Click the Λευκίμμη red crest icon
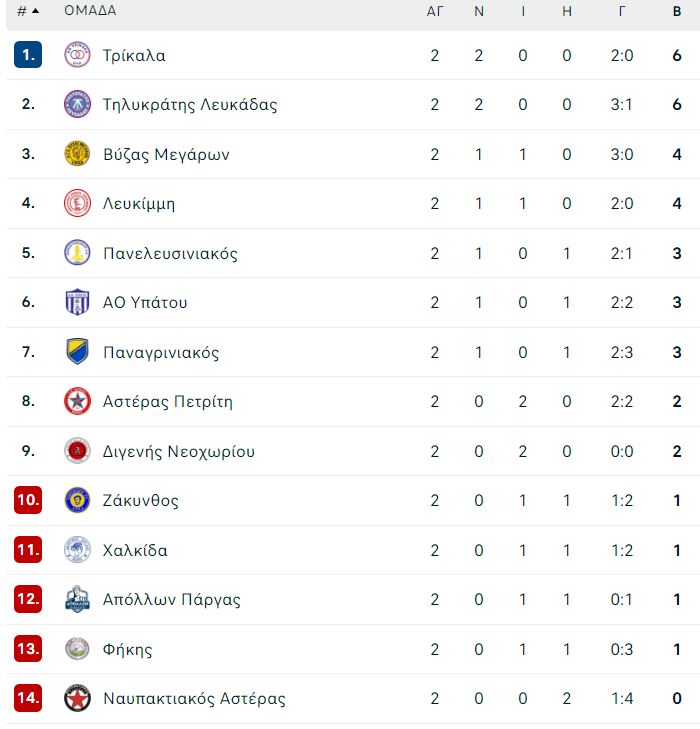The height and width of the screenshot is (729, 700). click(x=77, y=203)
